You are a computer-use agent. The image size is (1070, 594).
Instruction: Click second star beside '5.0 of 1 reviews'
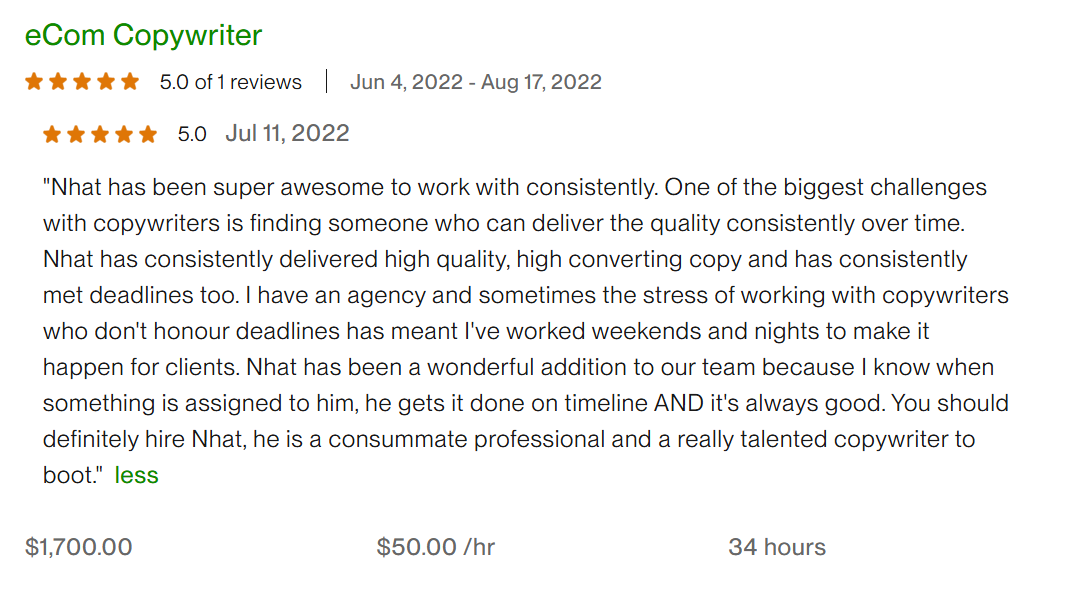tap(58, 82)
